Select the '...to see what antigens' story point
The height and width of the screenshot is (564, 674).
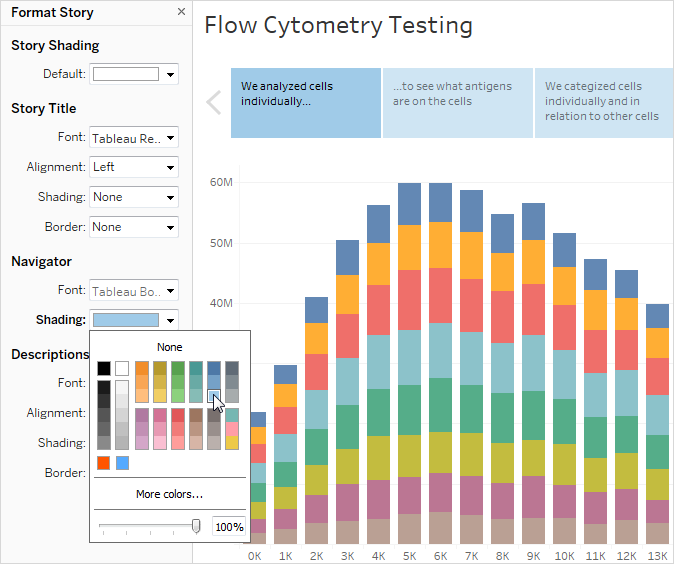point(458,103)
